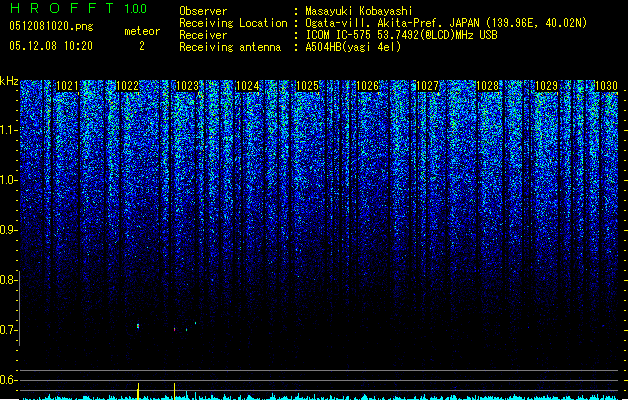629x400 pixels.
Task: Click the meteor count label
Action: coord(142,31)
